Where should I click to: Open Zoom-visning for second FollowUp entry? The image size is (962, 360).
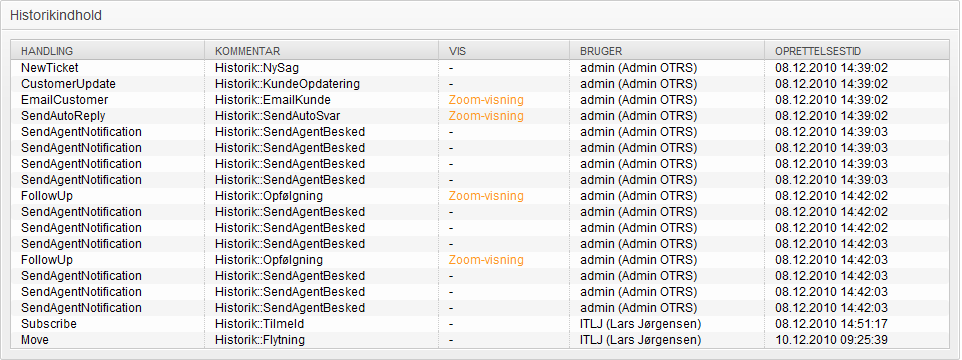pyautogui.click(x=486, y=259)
